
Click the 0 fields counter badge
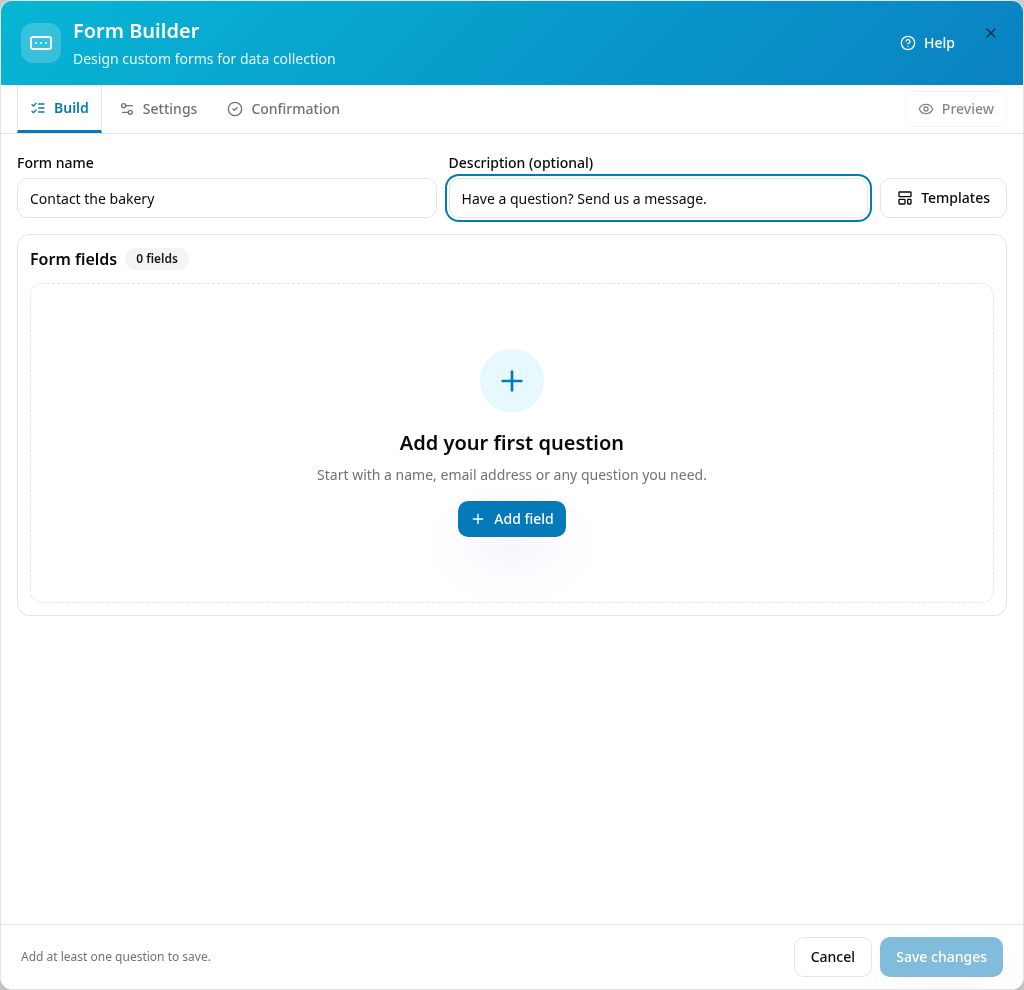[x=157, y=259]
